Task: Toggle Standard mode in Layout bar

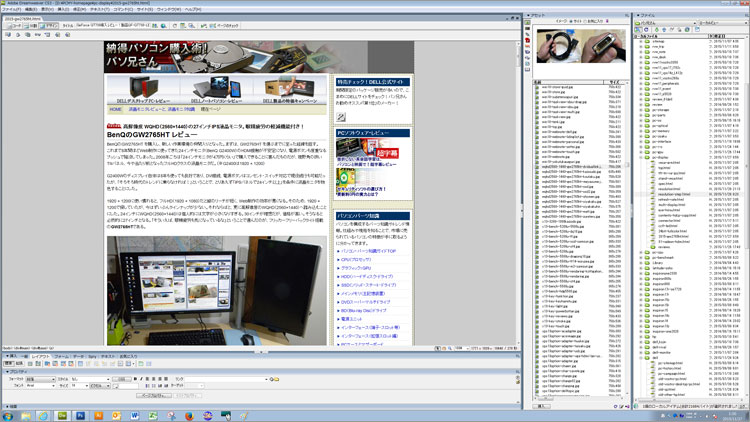Action: [x=10, y=364]
